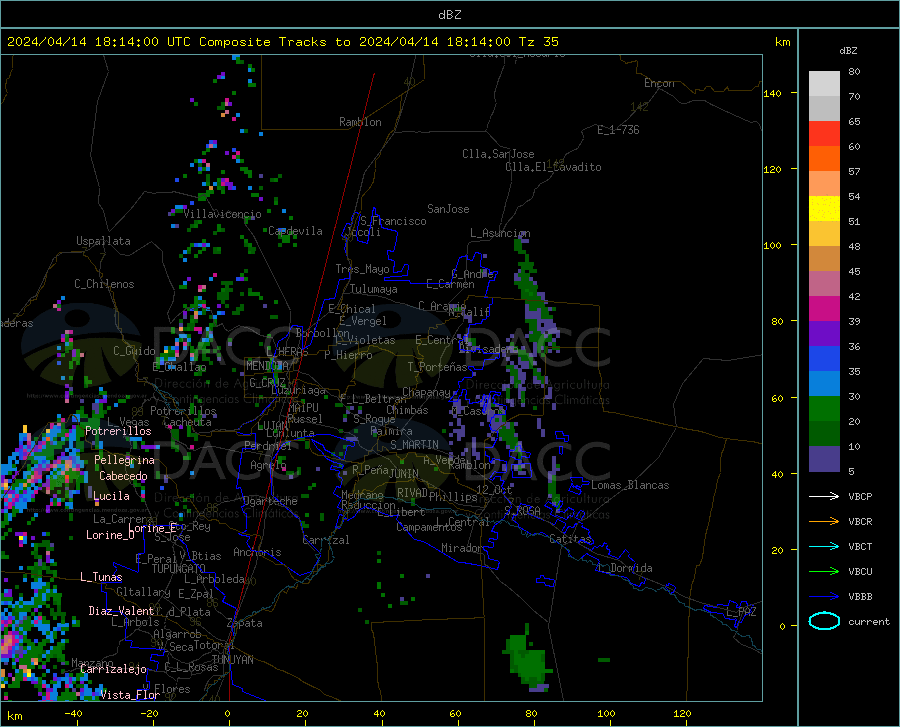
Task: Click the 'Vista_Flor' map label
Action: (x=130, y=695)
